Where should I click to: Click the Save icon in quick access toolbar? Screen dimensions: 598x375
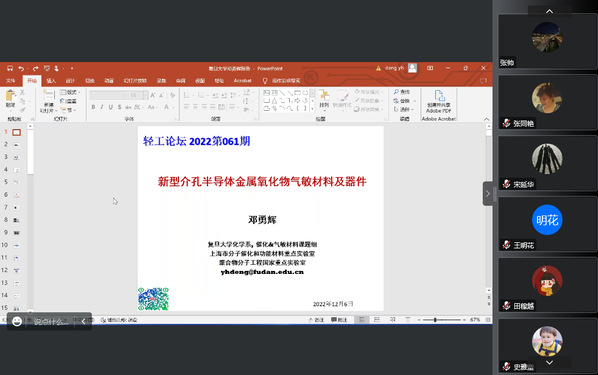click(10, 68)
